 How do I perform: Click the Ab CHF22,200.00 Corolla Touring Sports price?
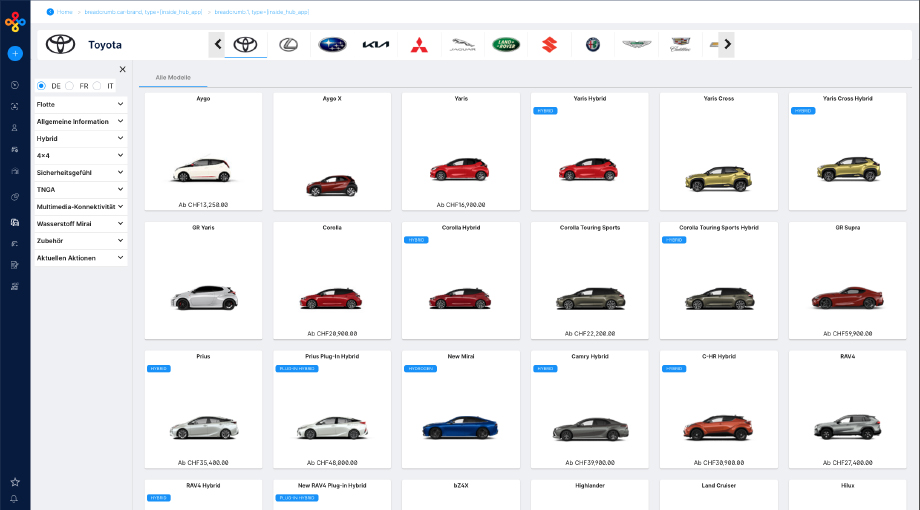pyautogui.click(x=590, y=333)
